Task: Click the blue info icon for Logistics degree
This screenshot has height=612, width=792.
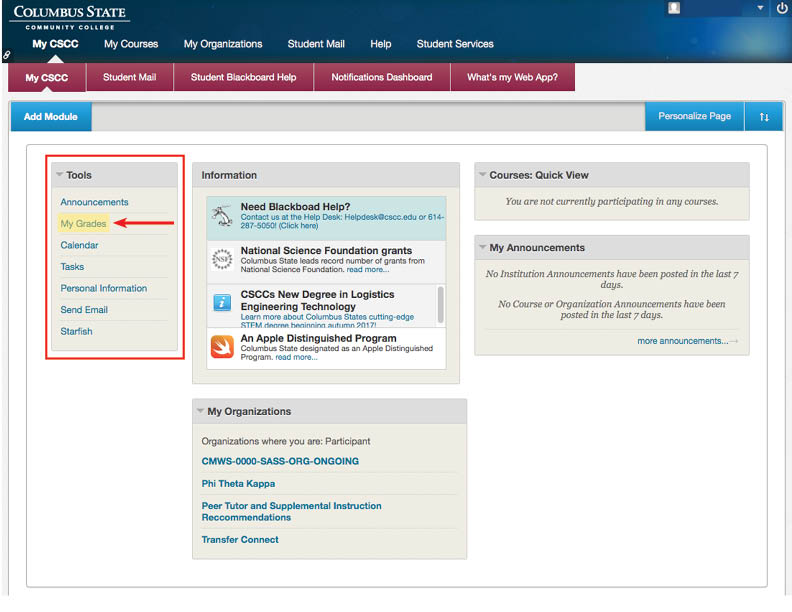Action: tap(222, 302)
